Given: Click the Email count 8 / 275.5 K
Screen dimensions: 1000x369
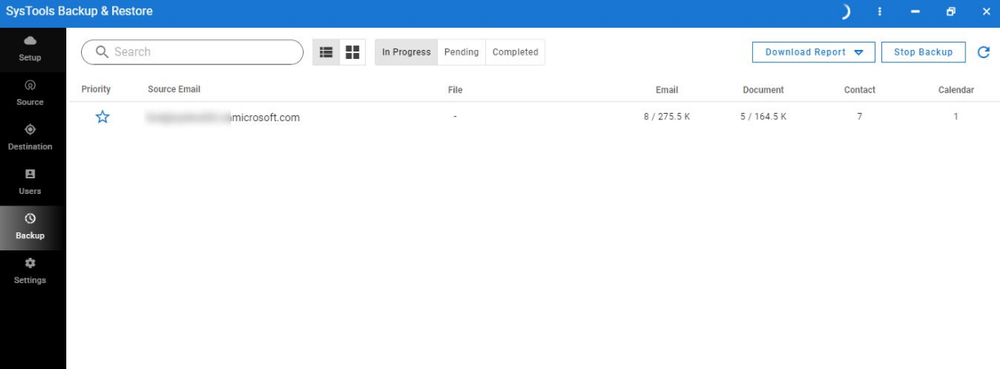Looking at the screenshot, I should pyautogui.click(x=666, y=117).
